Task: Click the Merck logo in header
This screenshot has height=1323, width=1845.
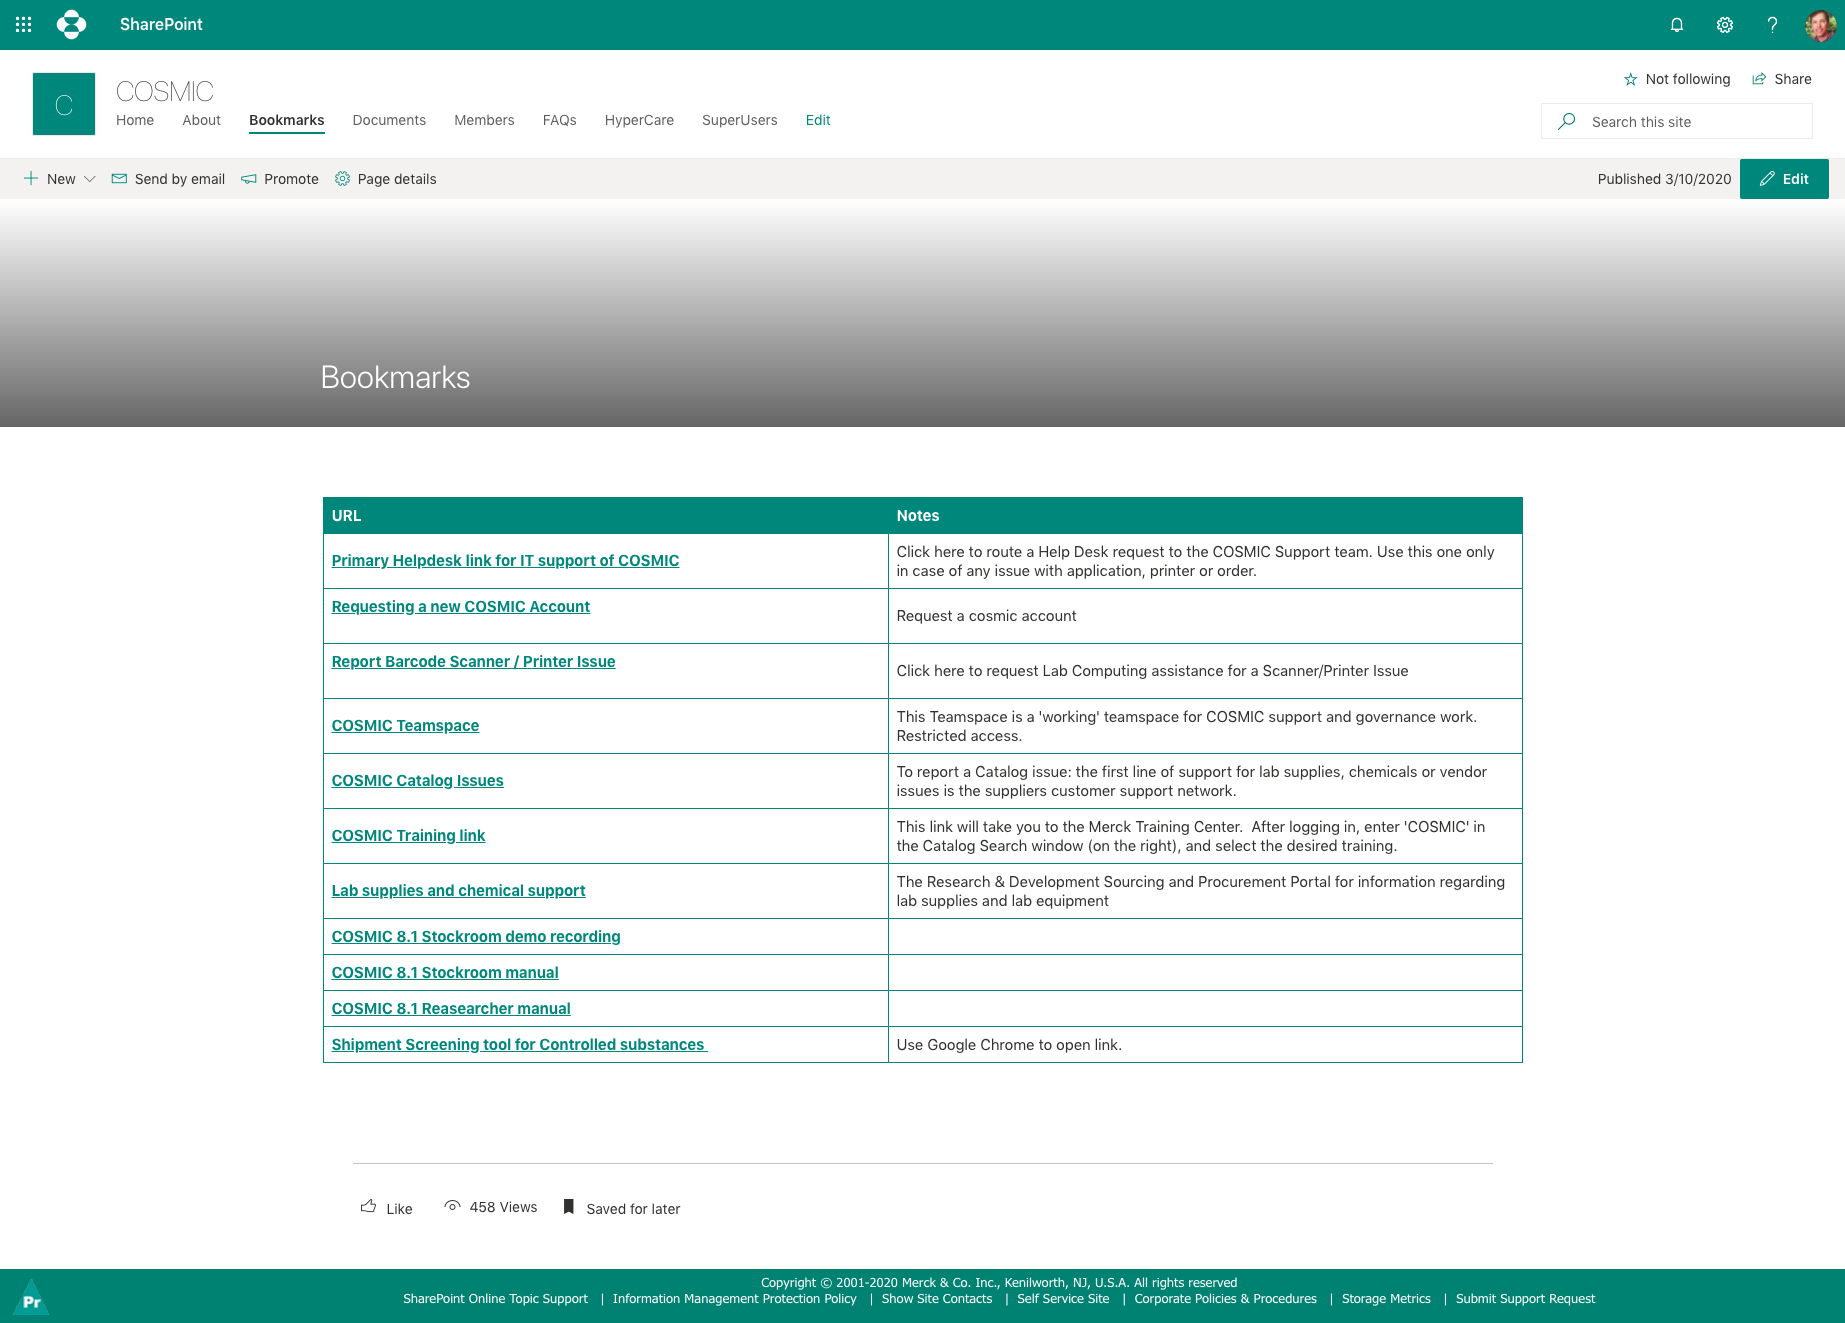Action: (x=72, y=25)
